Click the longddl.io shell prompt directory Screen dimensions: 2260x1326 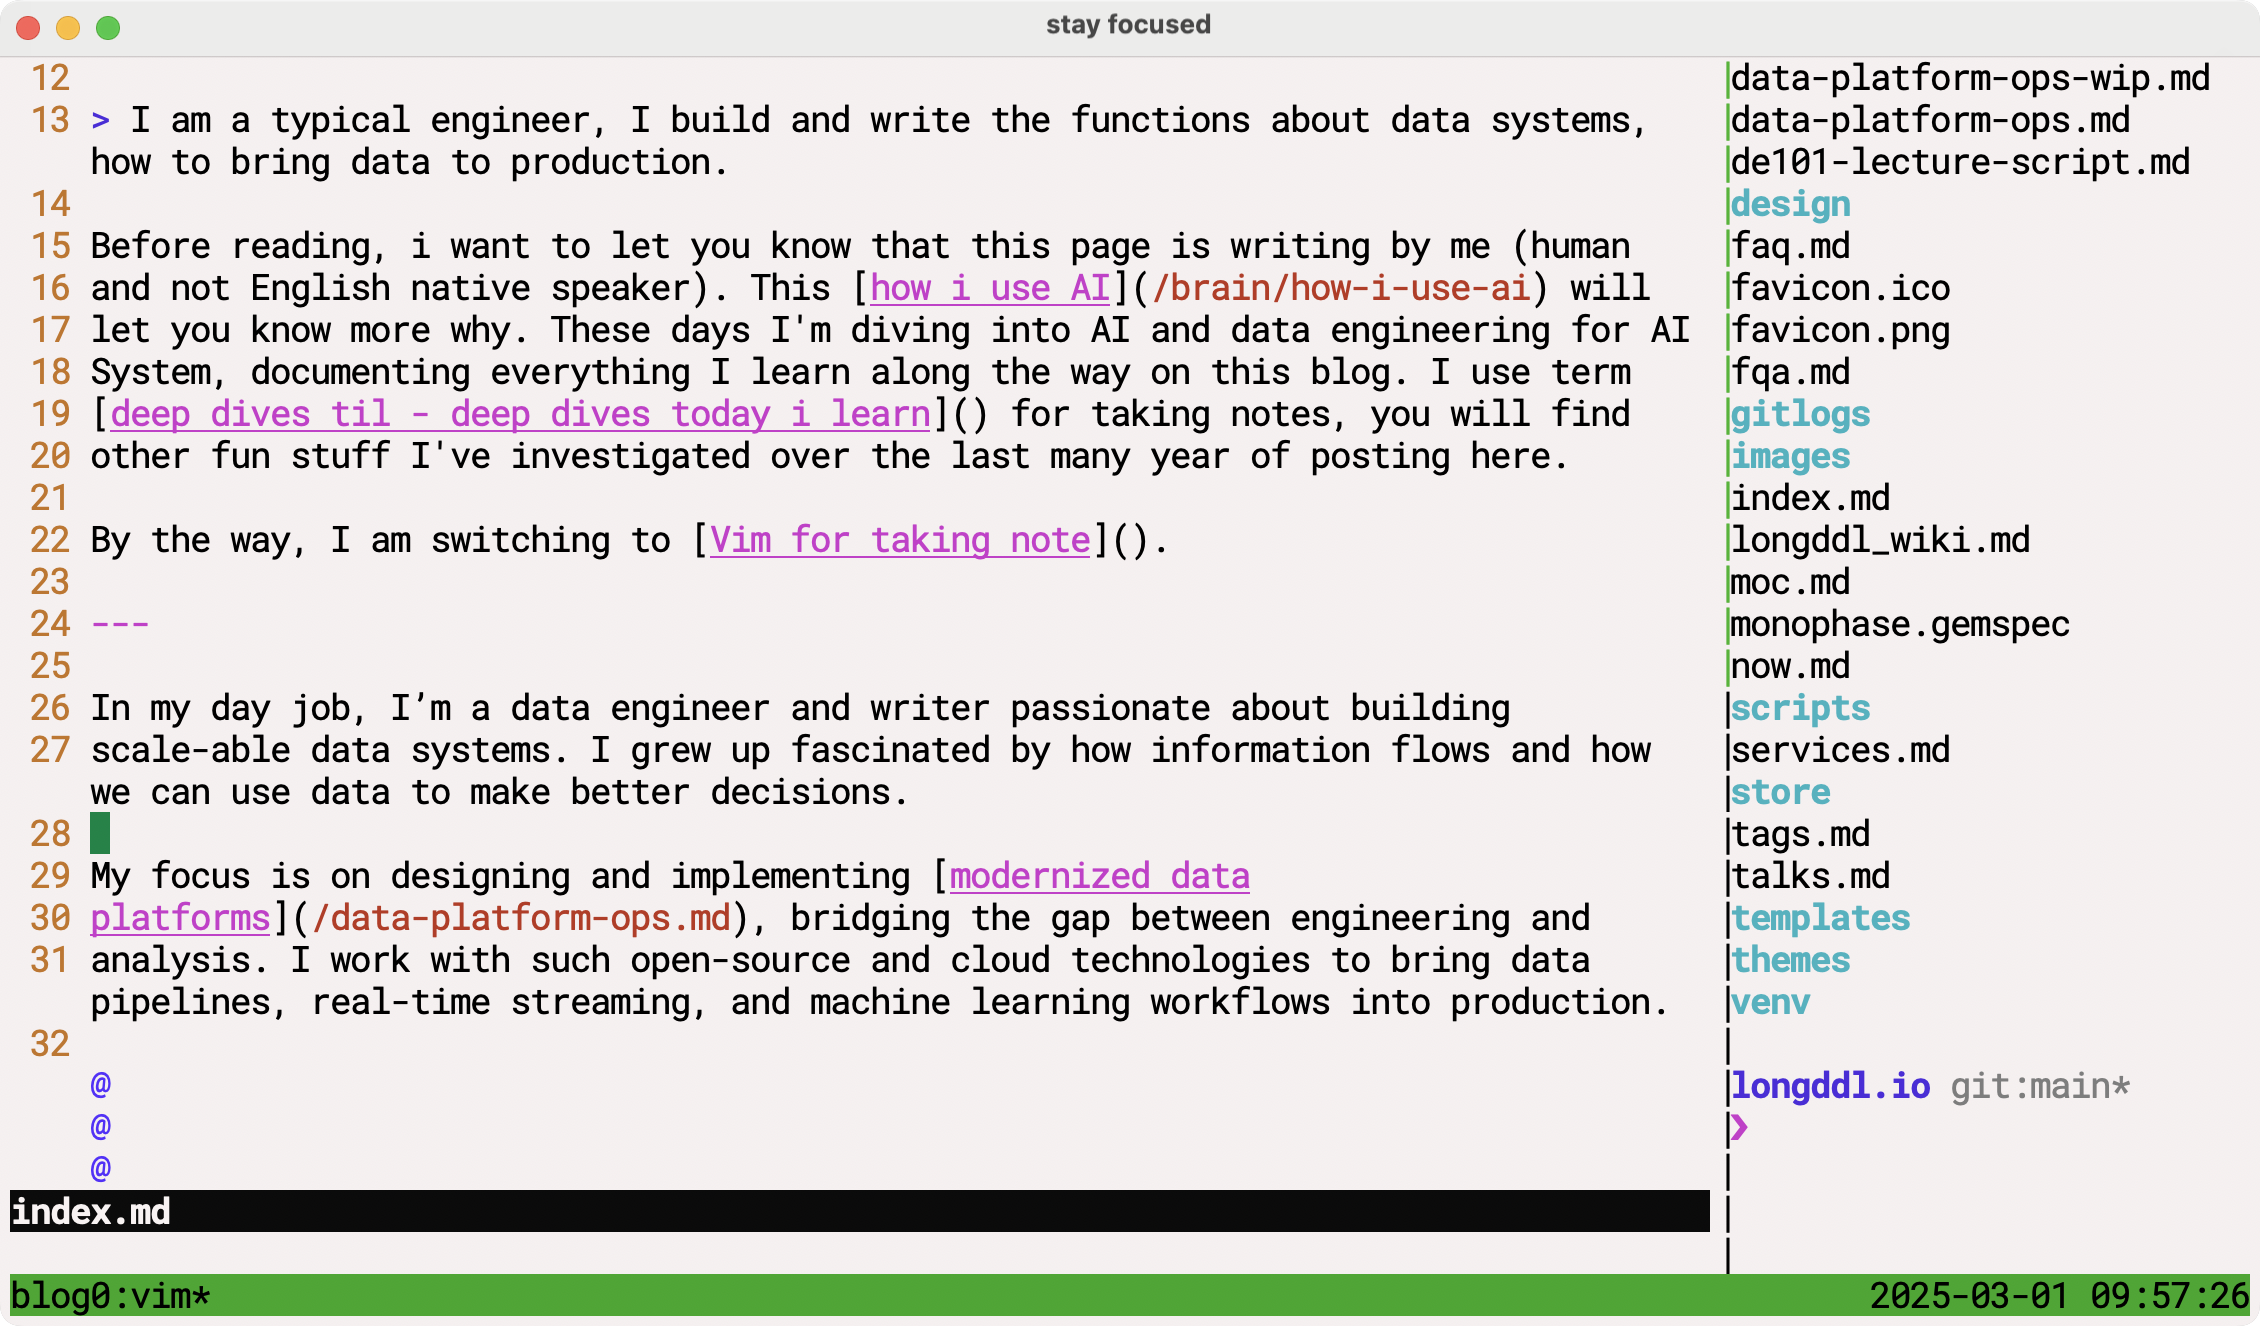[1830, 1086]
